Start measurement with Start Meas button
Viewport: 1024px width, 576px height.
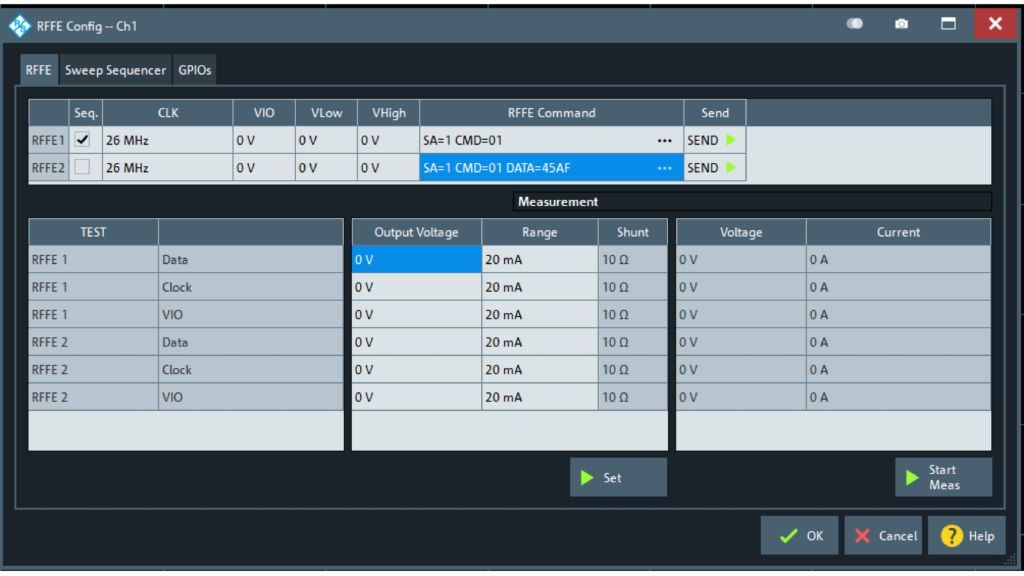pyautogui.click(x=943, y=478)
